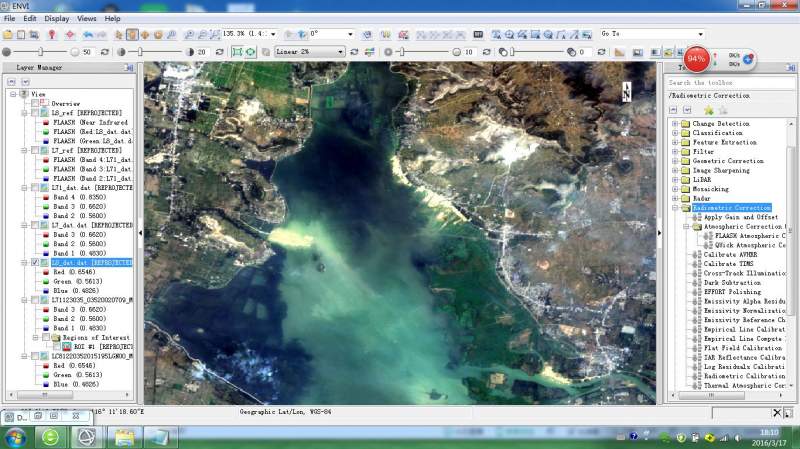Viewport: 800px width, 449px height.
Task: Click the fixed Zoom In icon
Action: [x=189, y=35]
